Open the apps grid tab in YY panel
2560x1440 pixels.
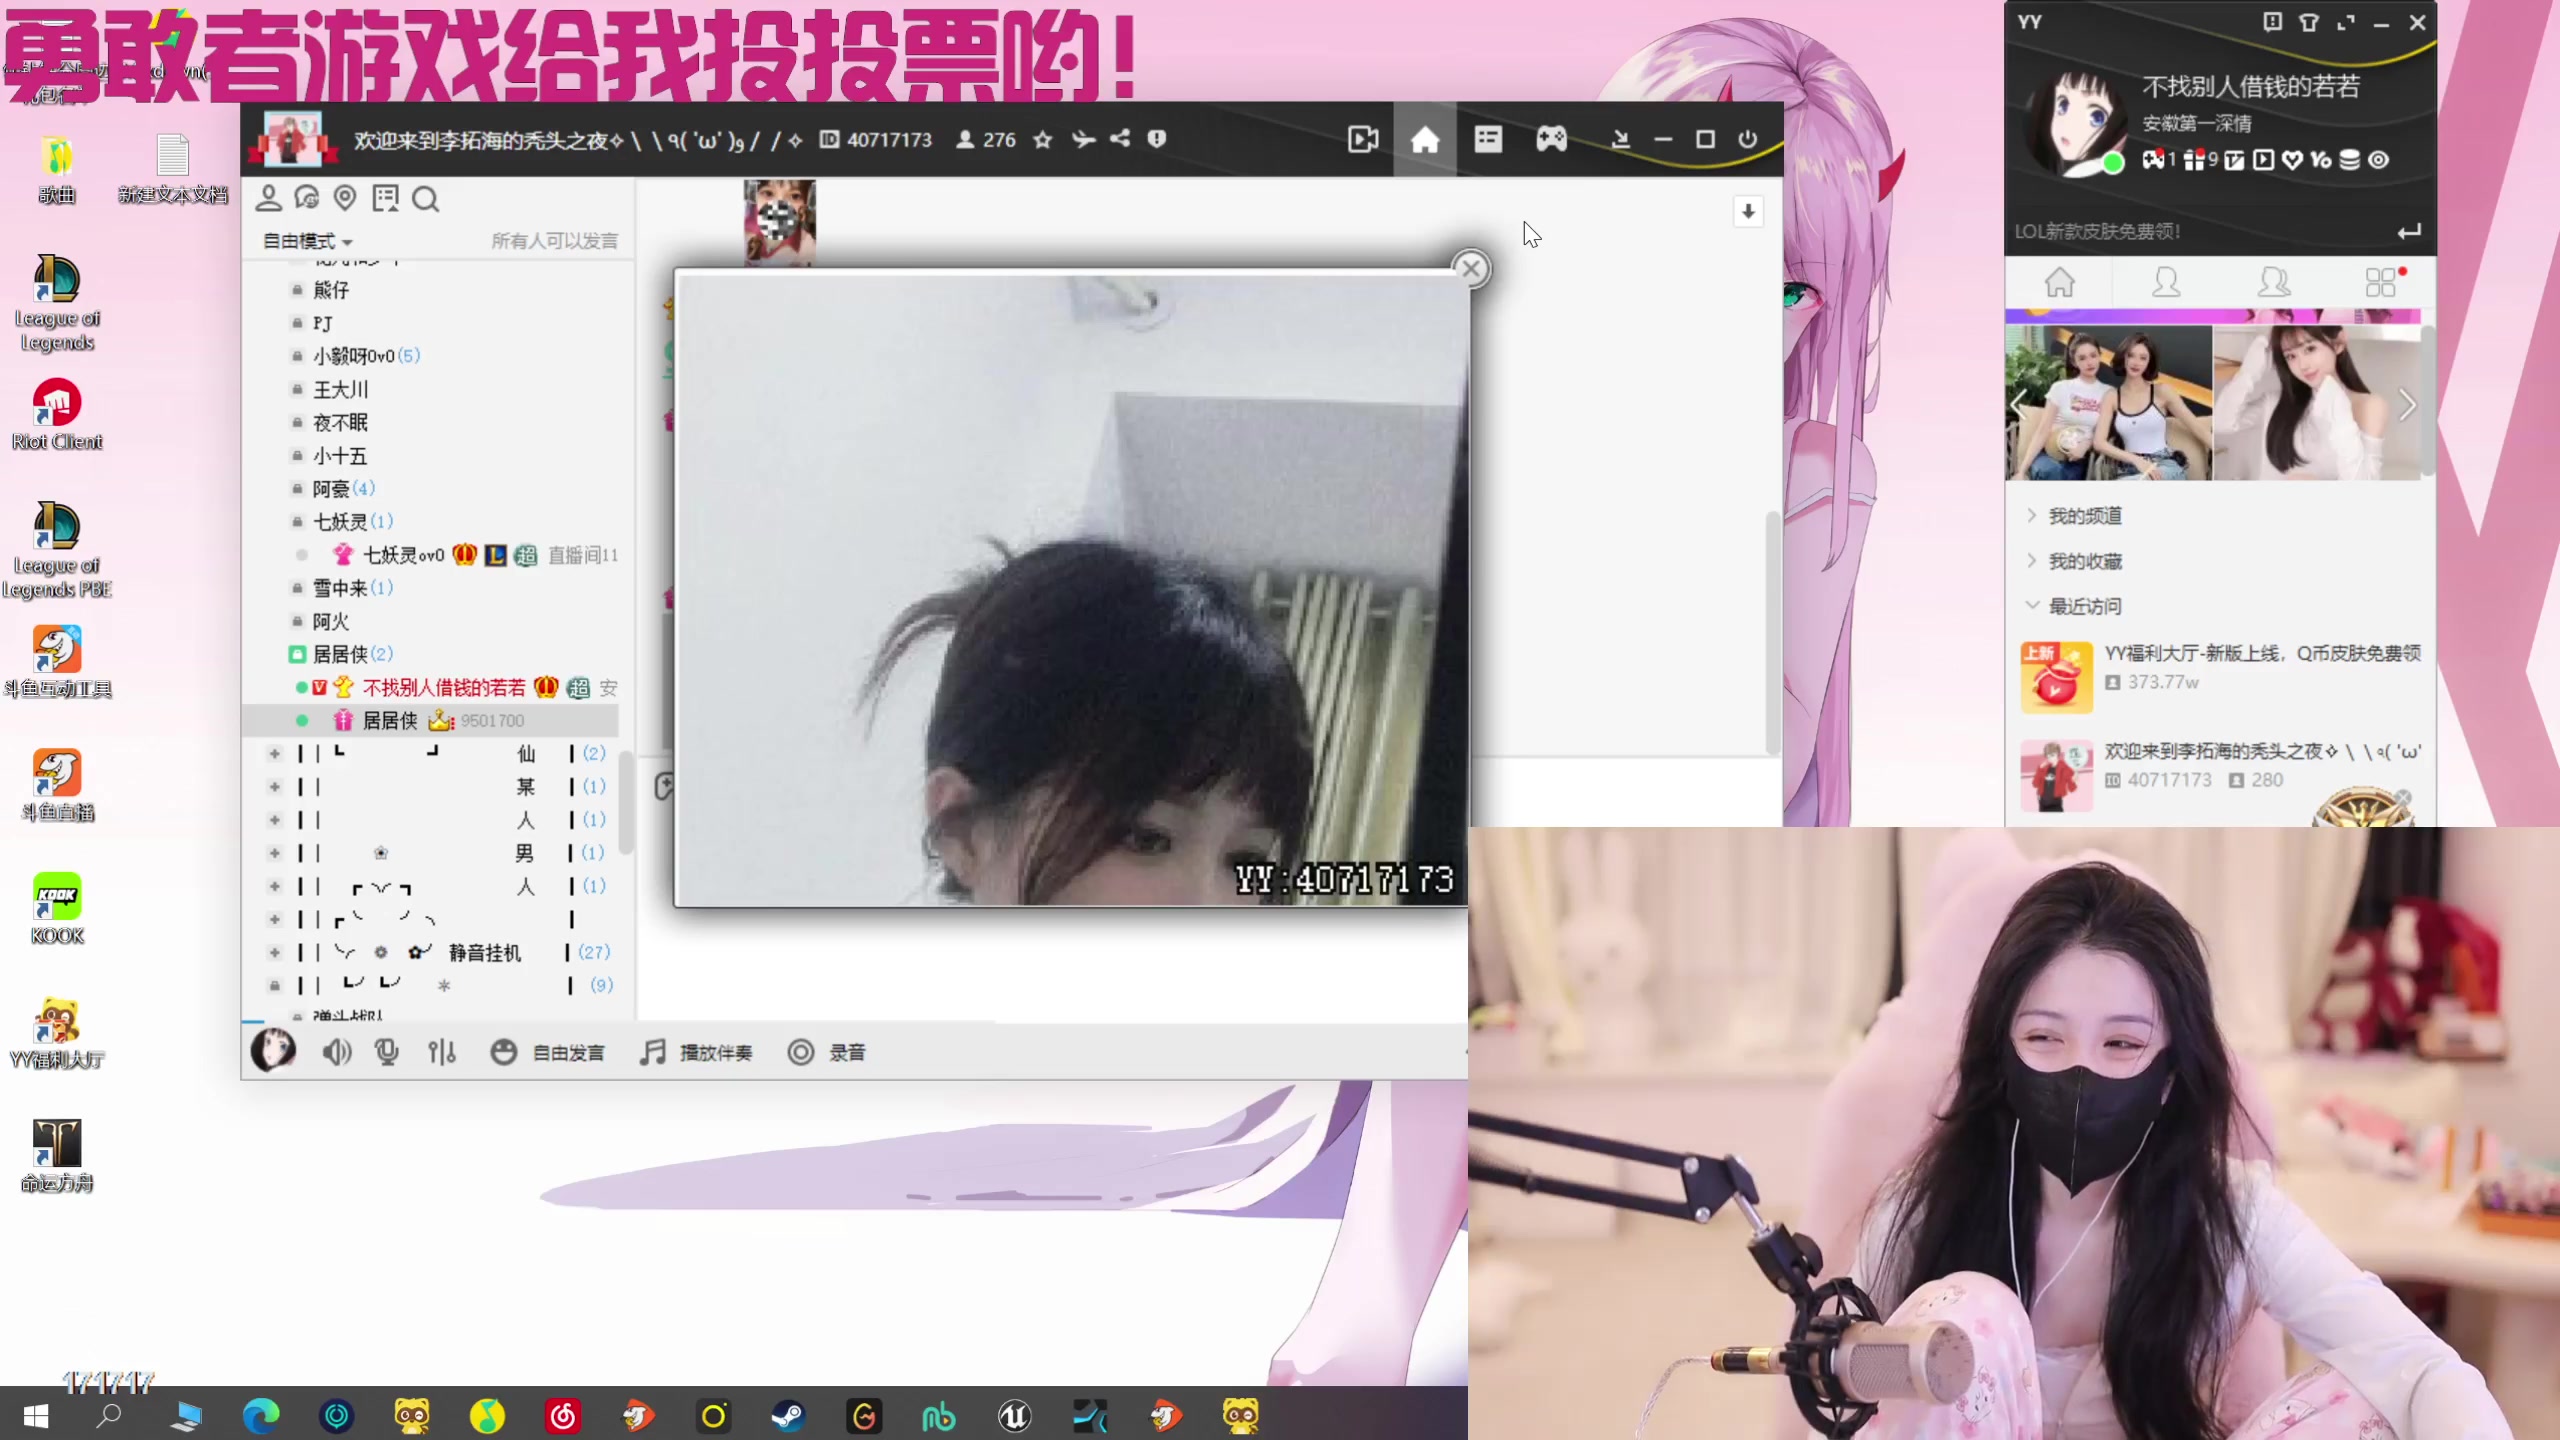pyautogui.click(x=2382, y=283)
